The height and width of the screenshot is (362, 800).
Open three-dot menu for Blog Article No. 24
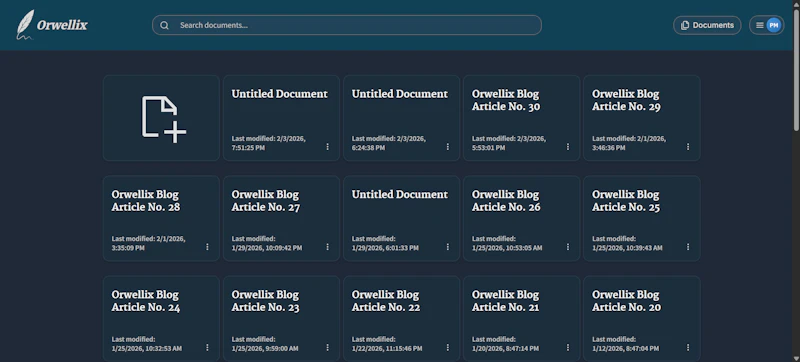tap(207, 347)
